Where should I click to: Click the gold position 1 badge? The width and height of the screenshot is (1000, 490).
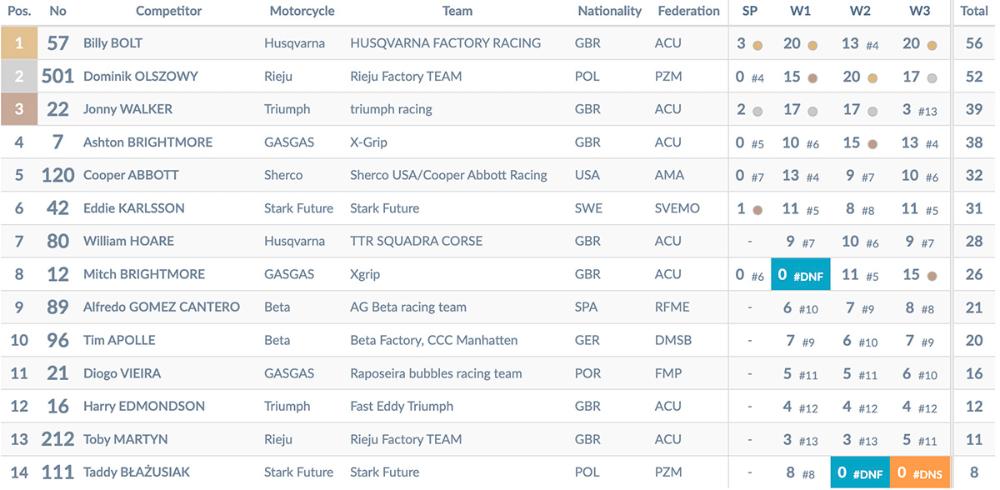click(19, 43)
